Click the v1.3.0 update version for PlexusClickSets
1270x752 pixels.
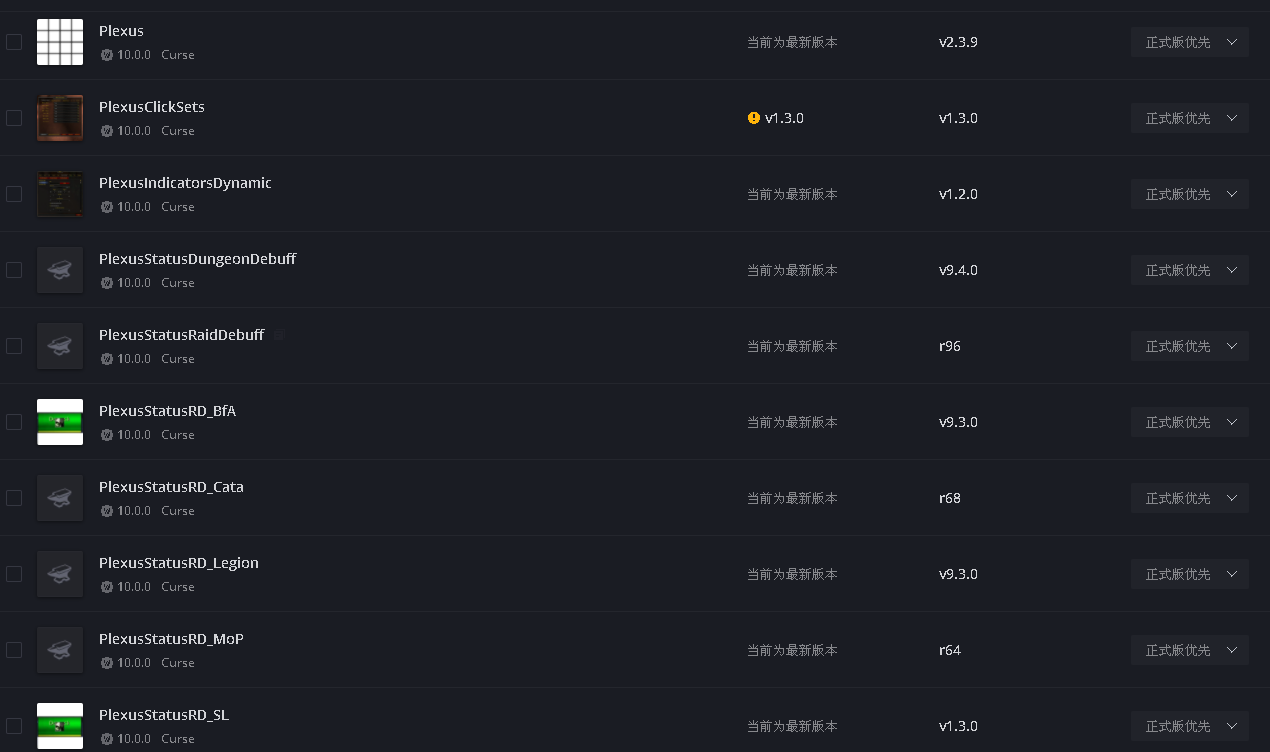pyautogui.click(x=784, y=118)
